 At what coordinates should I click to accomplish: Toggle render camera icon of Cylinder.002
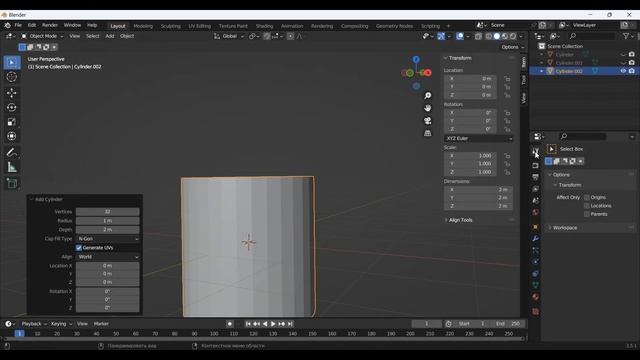(x=632, y=71)
